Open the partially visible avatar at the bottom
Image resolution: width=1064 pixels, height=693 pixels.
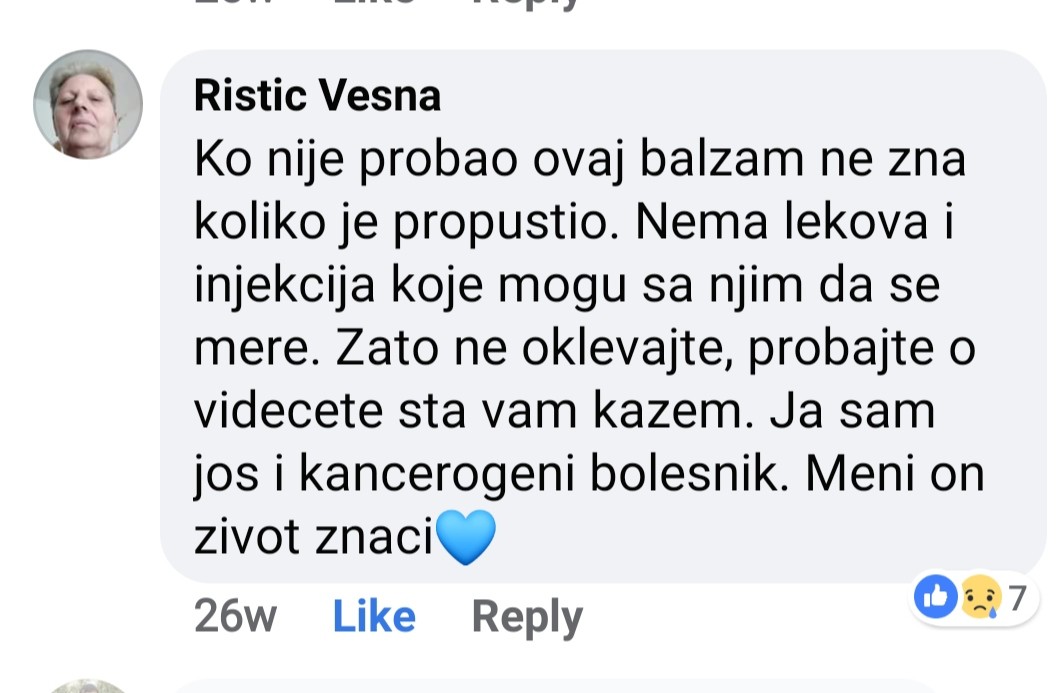click(88, 686)
